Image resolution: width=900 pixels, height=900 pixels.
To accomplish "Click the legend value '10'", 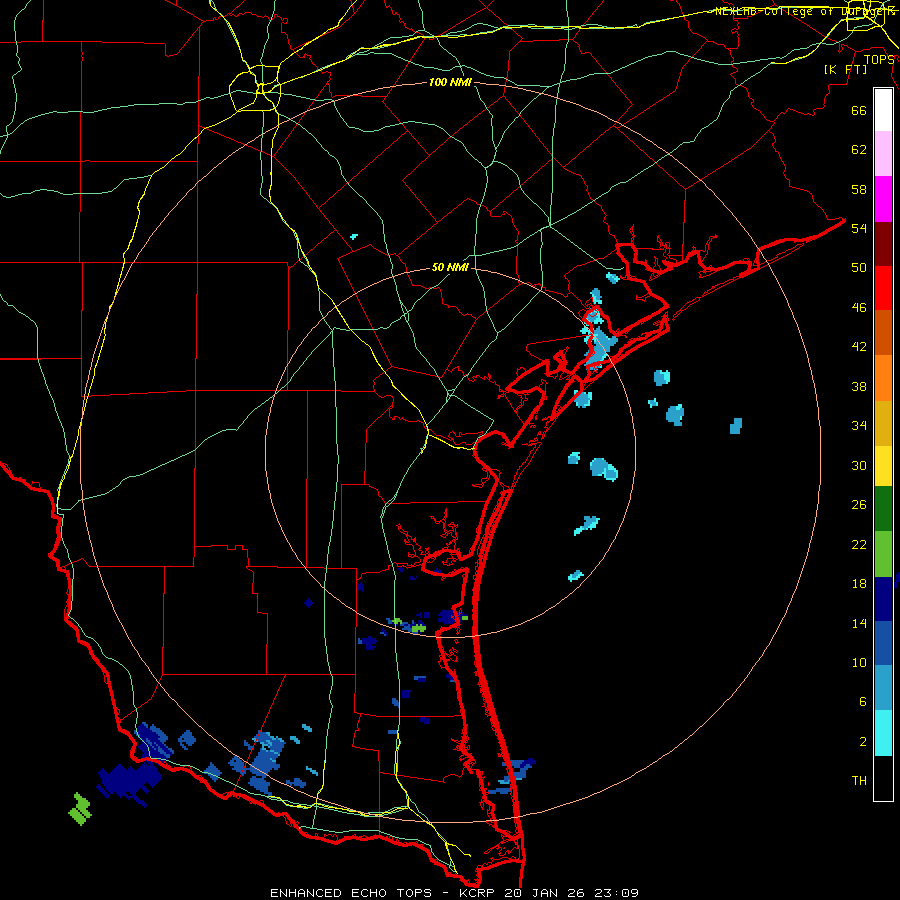I will point(859,663).
